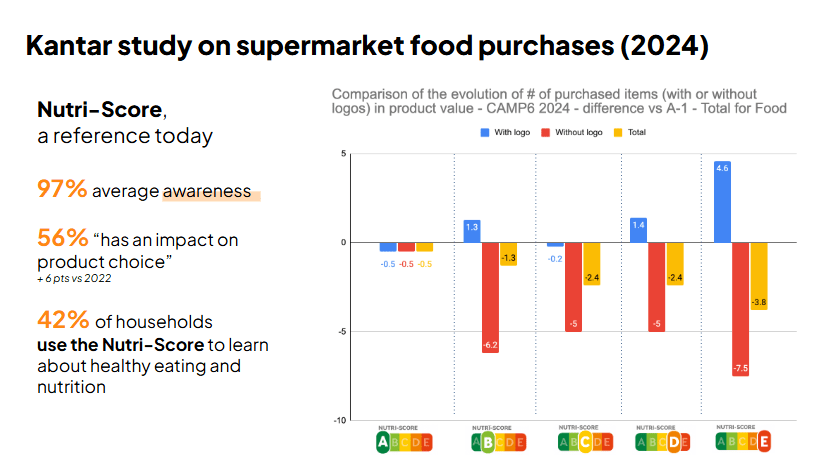
Task: Select the red bar labeled -7.5
Action: (740, 308)
